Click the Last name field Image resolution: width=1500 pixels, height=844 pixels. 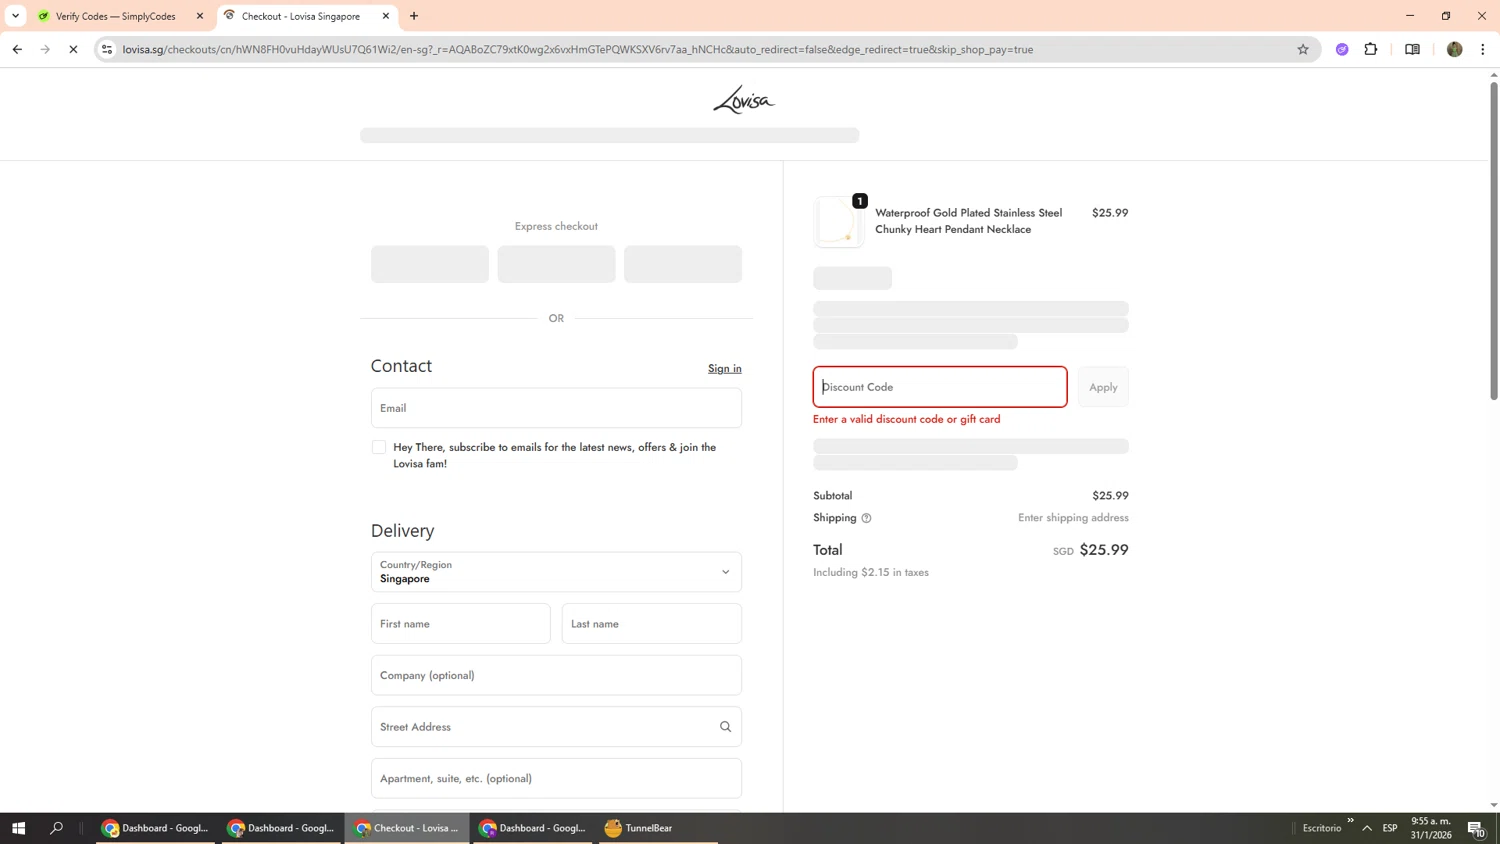[652, 624]
